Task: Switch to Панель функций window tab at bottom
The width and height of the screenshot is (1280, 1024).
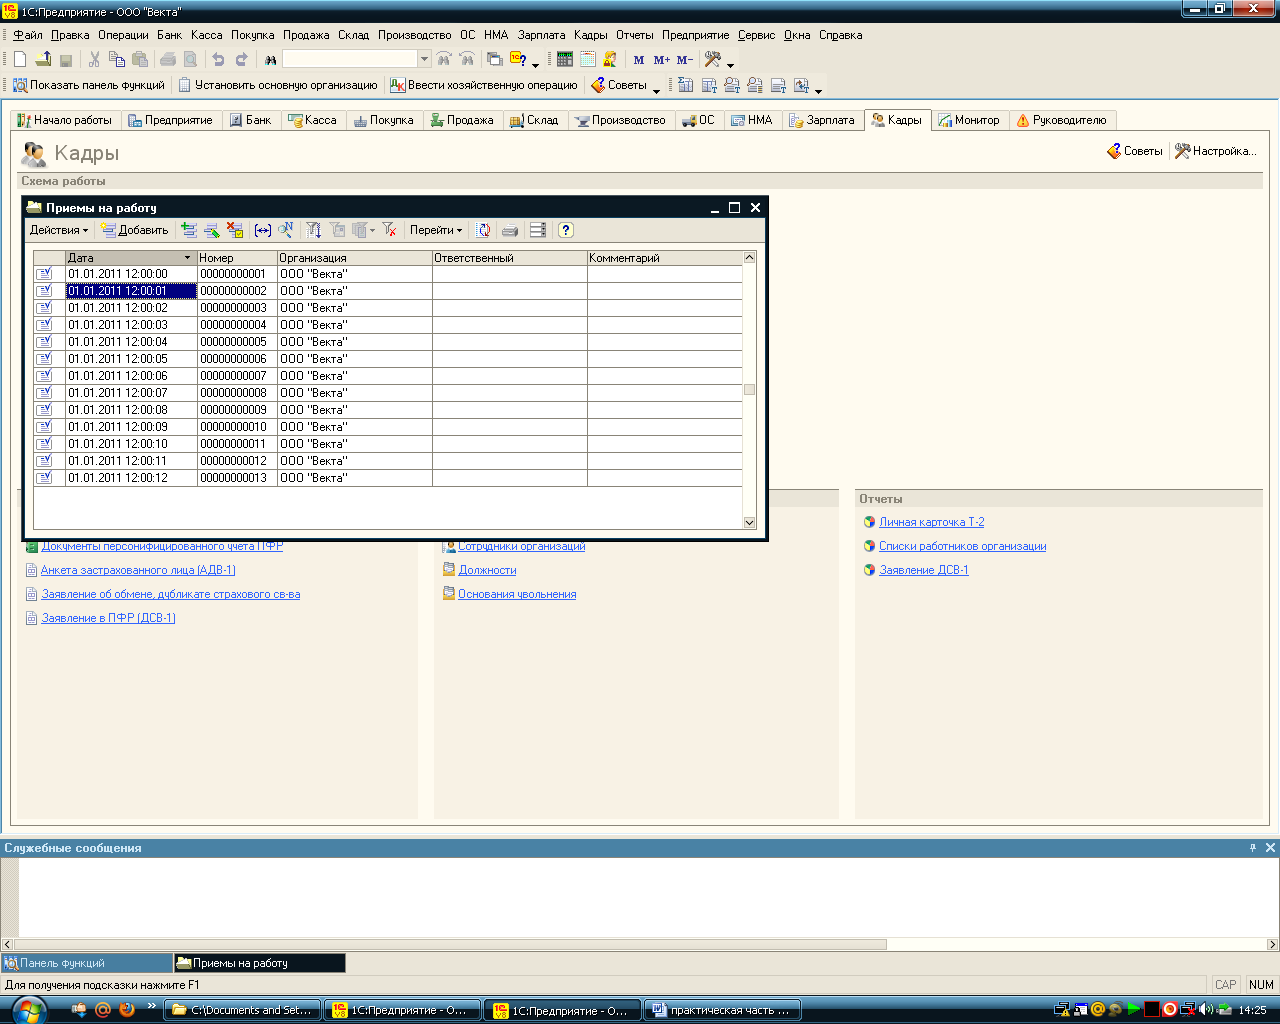Action: (87, 963)
